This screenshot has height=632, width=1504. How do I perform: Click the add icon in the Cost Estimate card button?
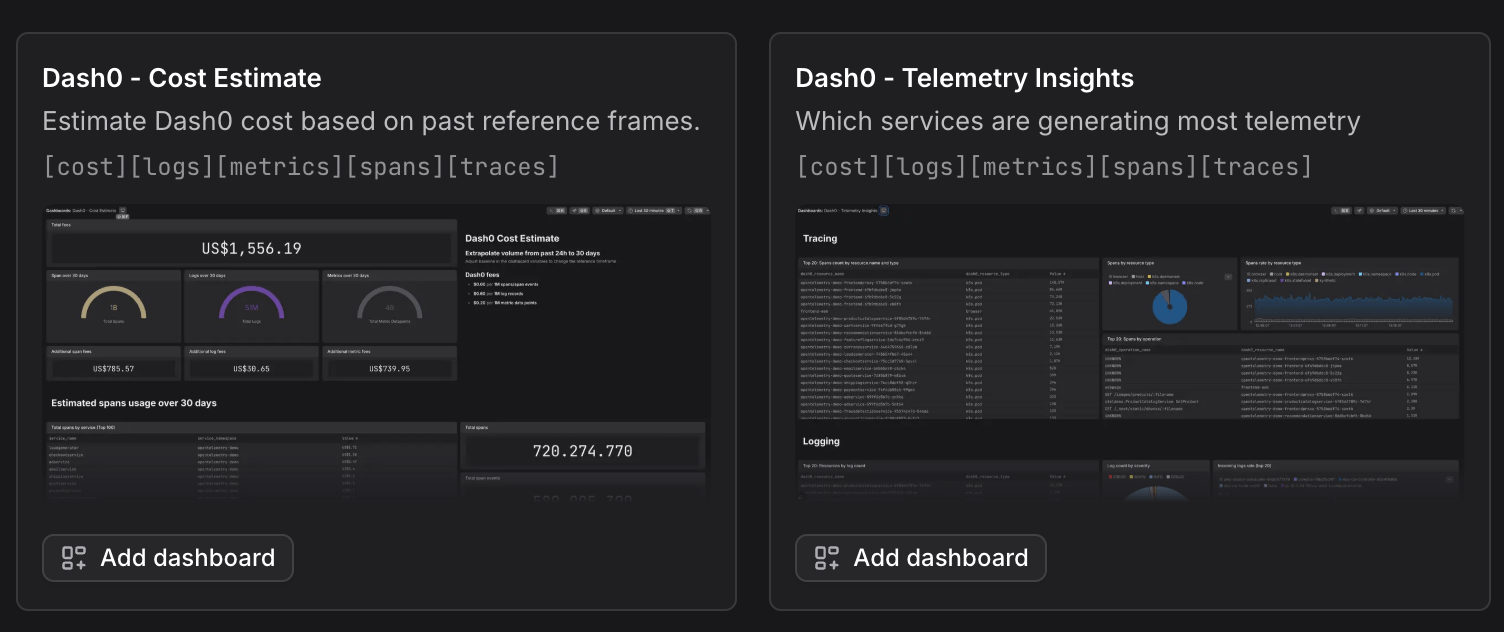tap(74, 558)
